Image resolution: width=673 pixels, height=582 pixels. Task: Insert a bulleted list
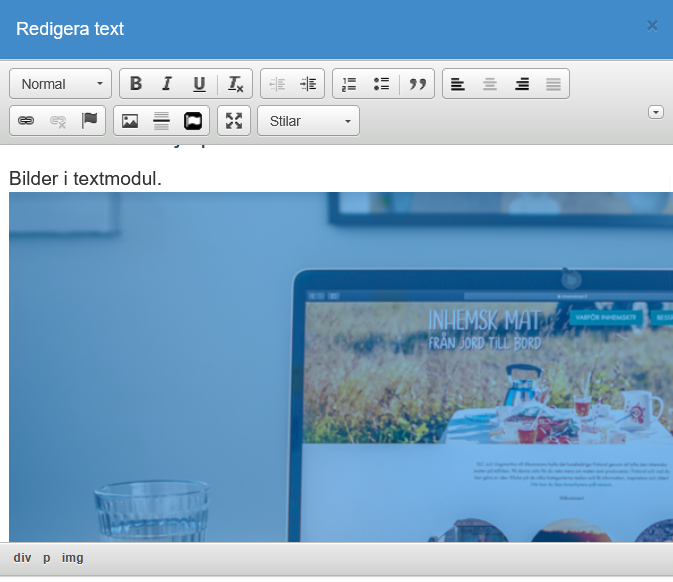pos(381,84)
